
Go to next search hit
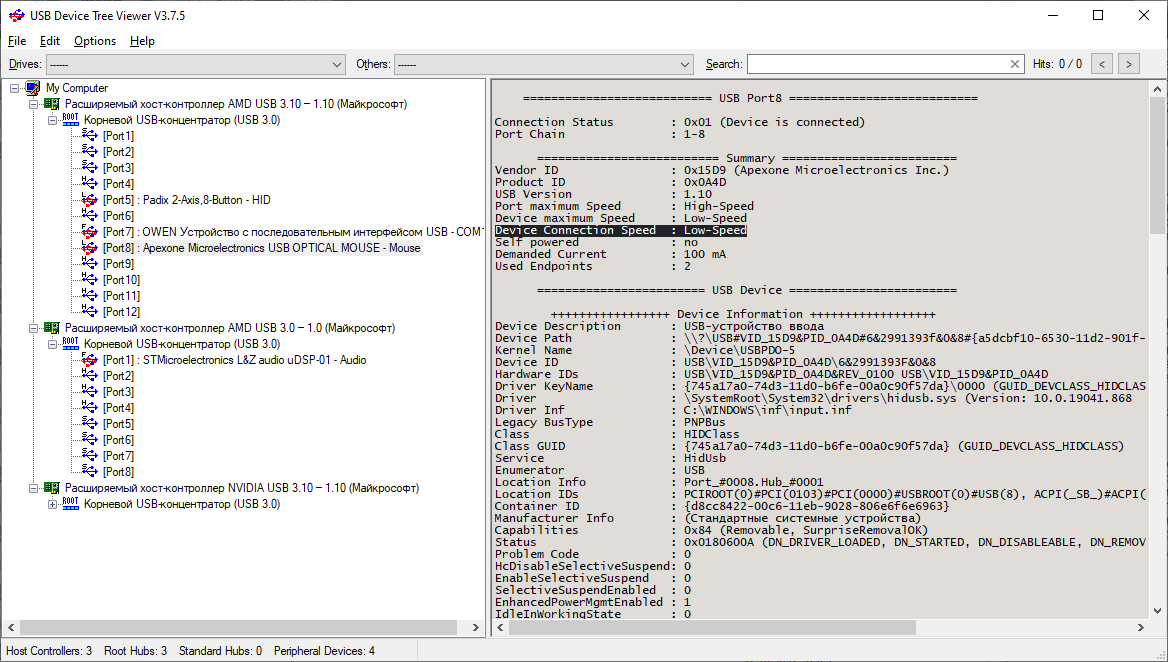pos(1129,64)
